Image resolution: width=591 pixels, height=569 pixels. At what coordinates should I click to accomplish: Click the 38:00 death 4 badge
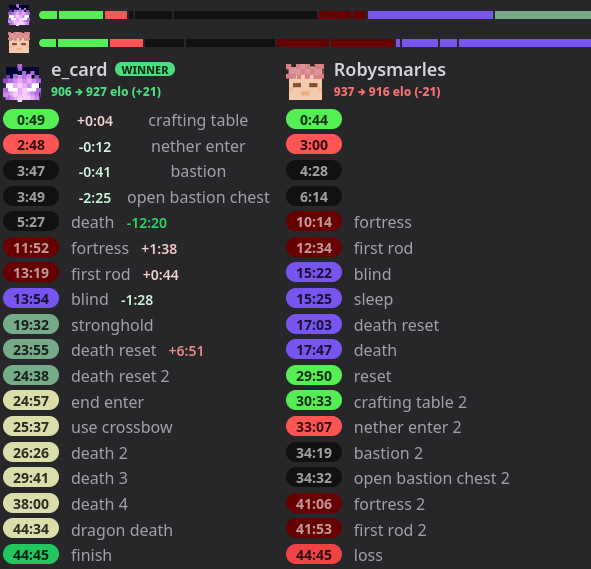31,504
